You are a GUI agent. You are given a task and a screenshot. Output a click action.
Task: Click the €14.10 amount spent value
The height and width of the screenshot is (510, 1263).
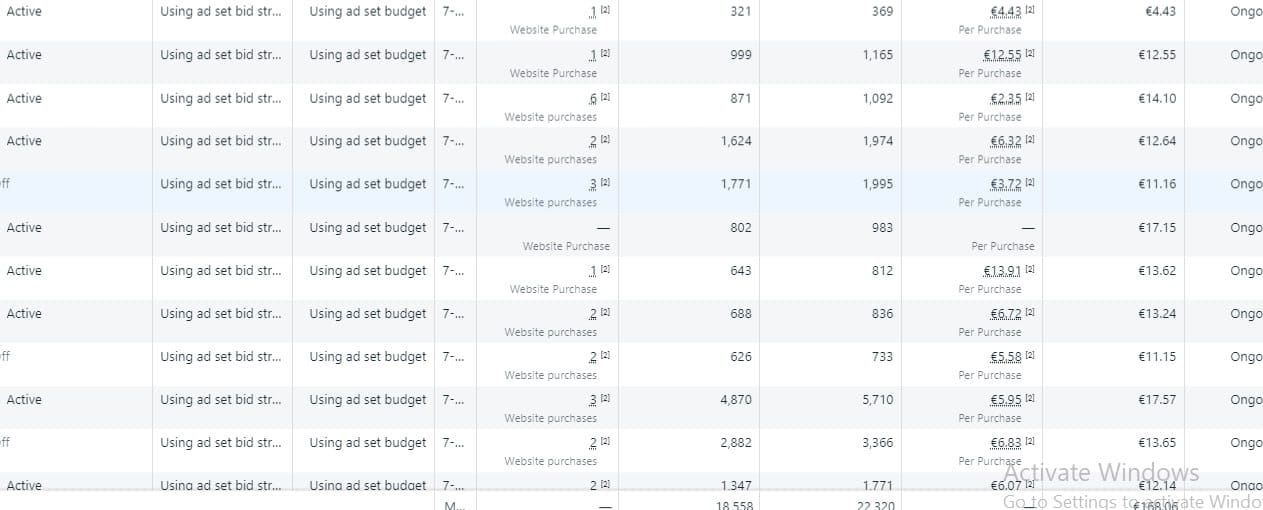1157,98
